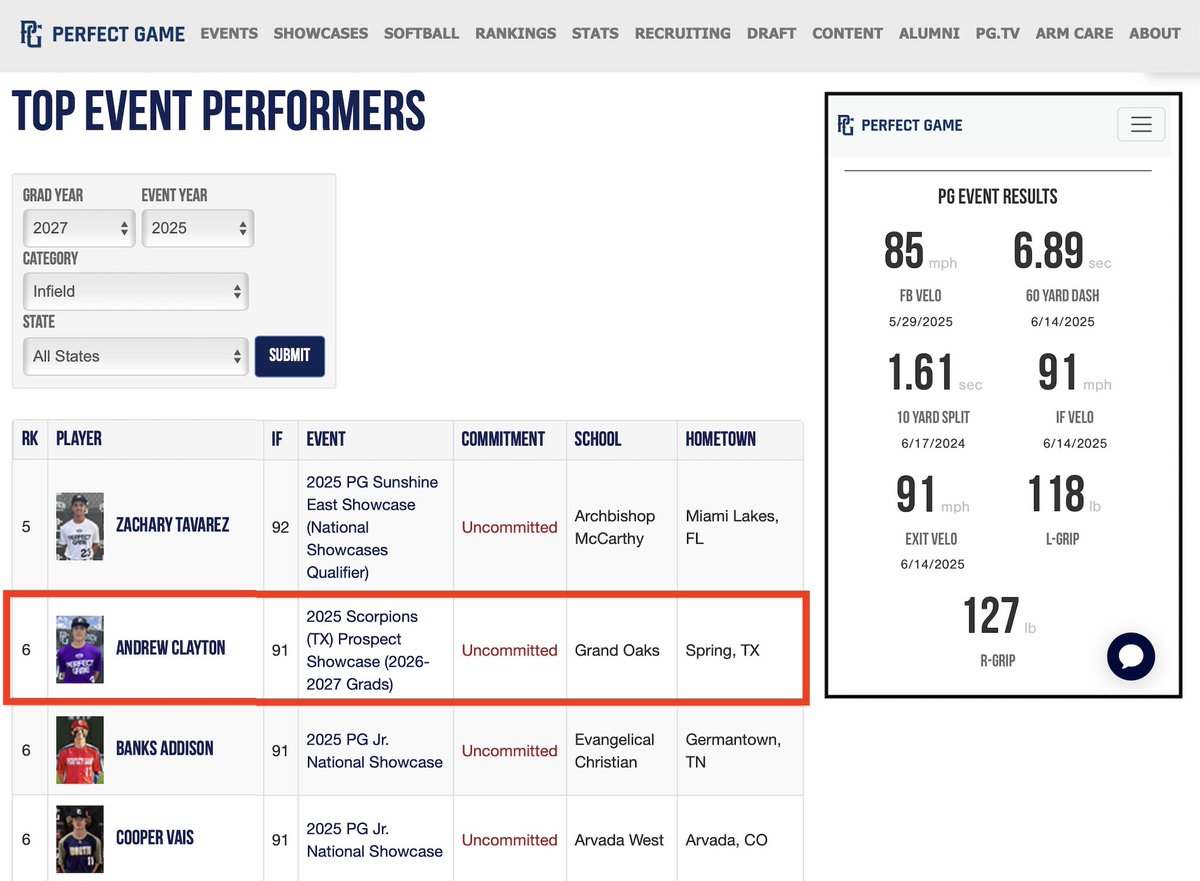Click the Perfect Game logo in top navigation
The width and height of the screenshot is (1200, 881).
pos(102,33)
